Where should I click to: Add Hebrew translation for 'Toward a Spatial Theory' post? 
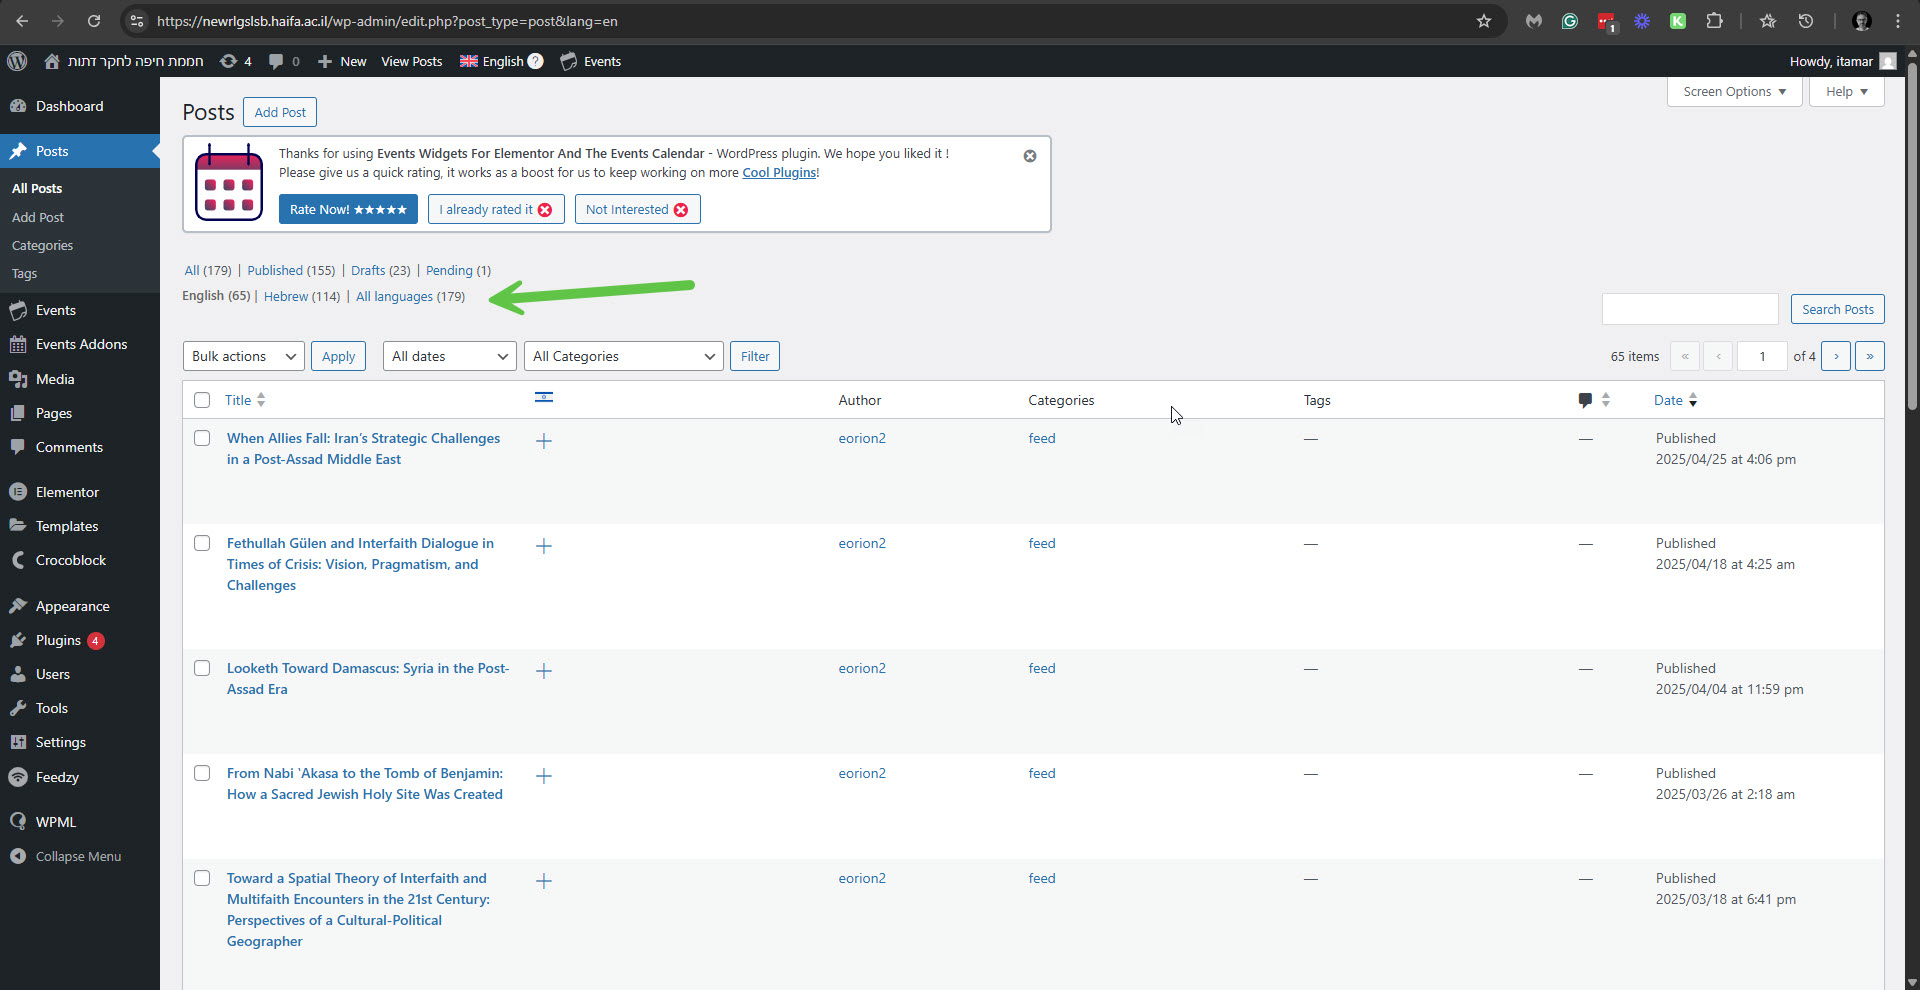coord(544,881)
